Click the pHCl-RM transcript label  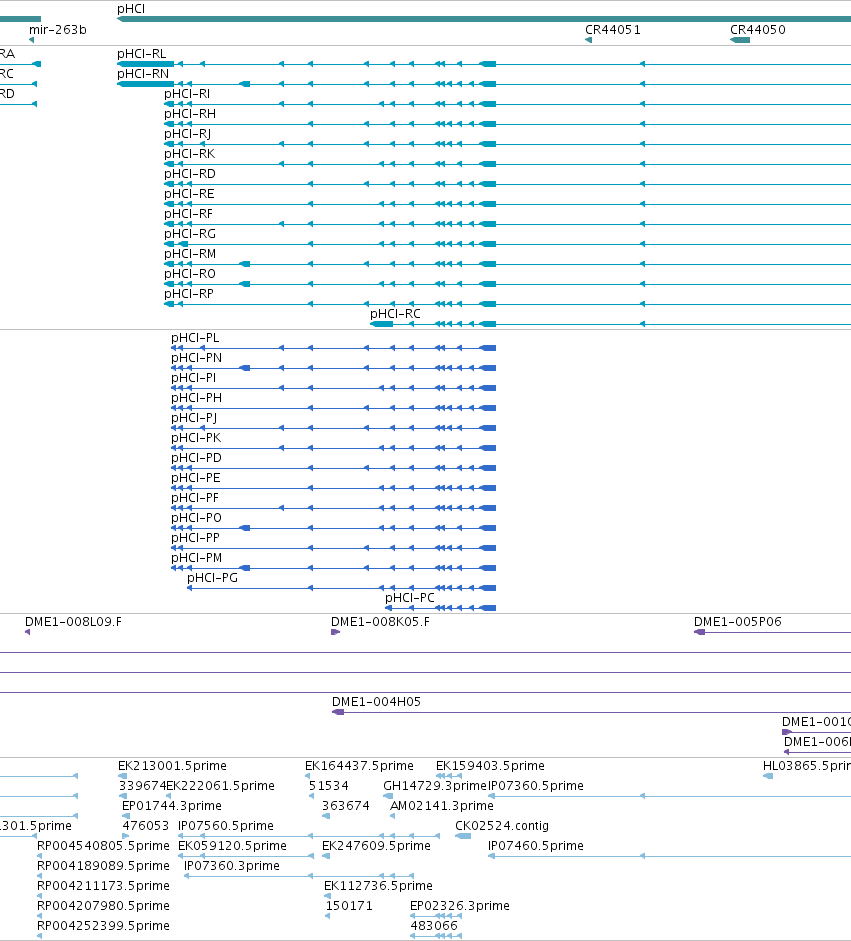tap(190, 253)
